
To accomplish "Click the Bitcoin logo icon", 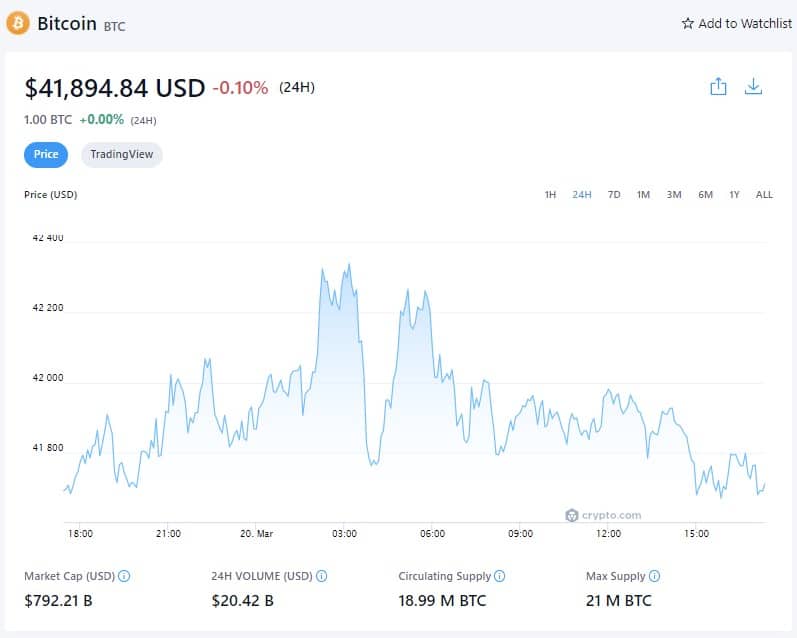I will (x=18, y=23).
